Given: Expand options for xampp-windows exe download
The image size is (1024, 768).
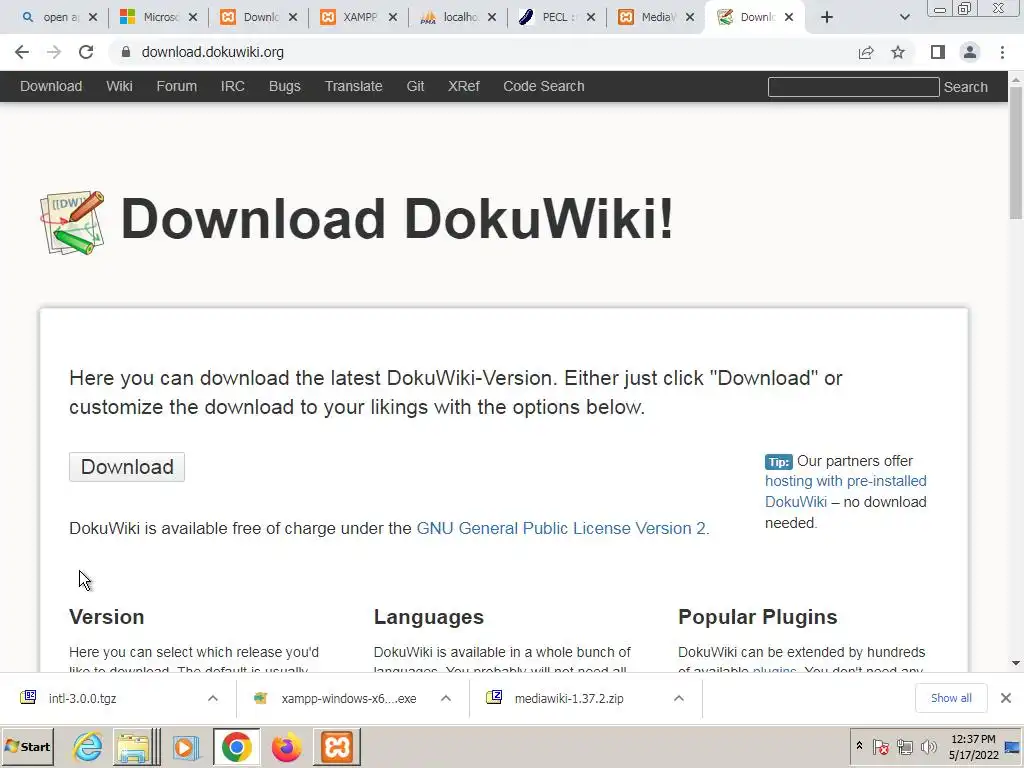Looking at the screenshot, I should click(446, 698).
